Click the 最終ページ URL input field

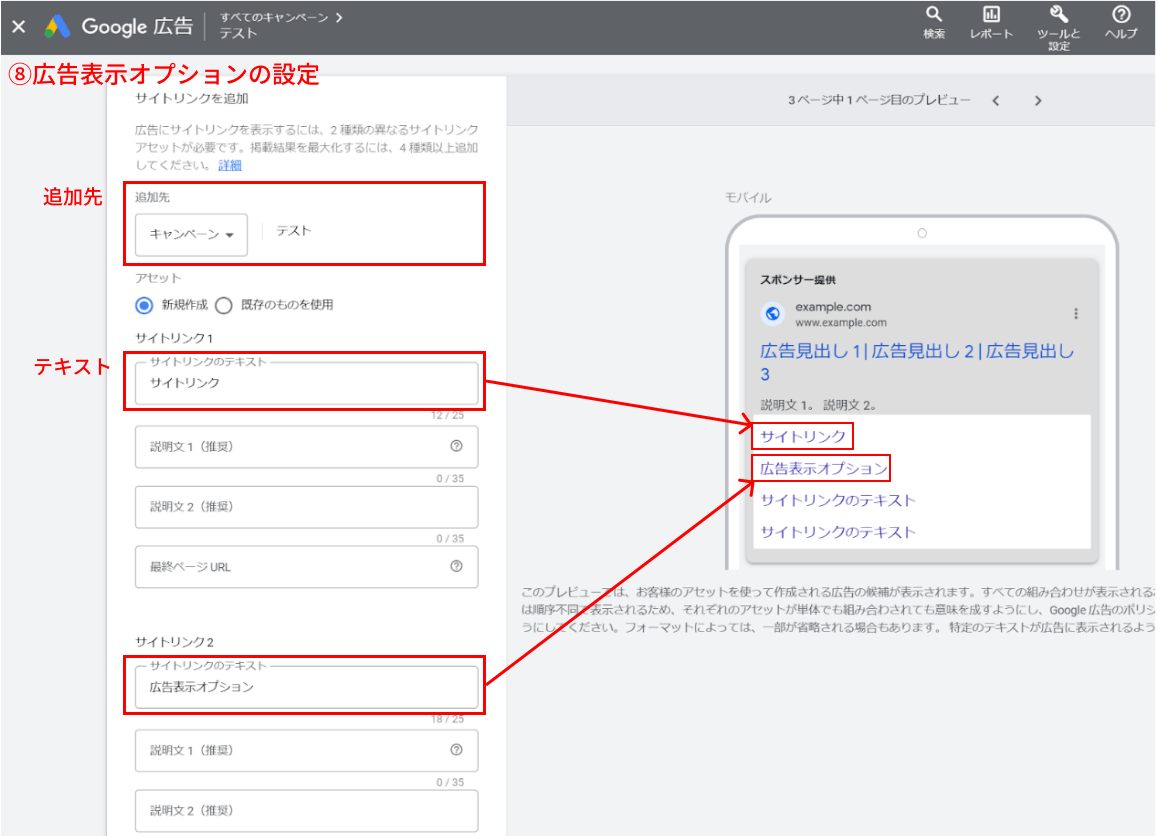click(306, 566)
